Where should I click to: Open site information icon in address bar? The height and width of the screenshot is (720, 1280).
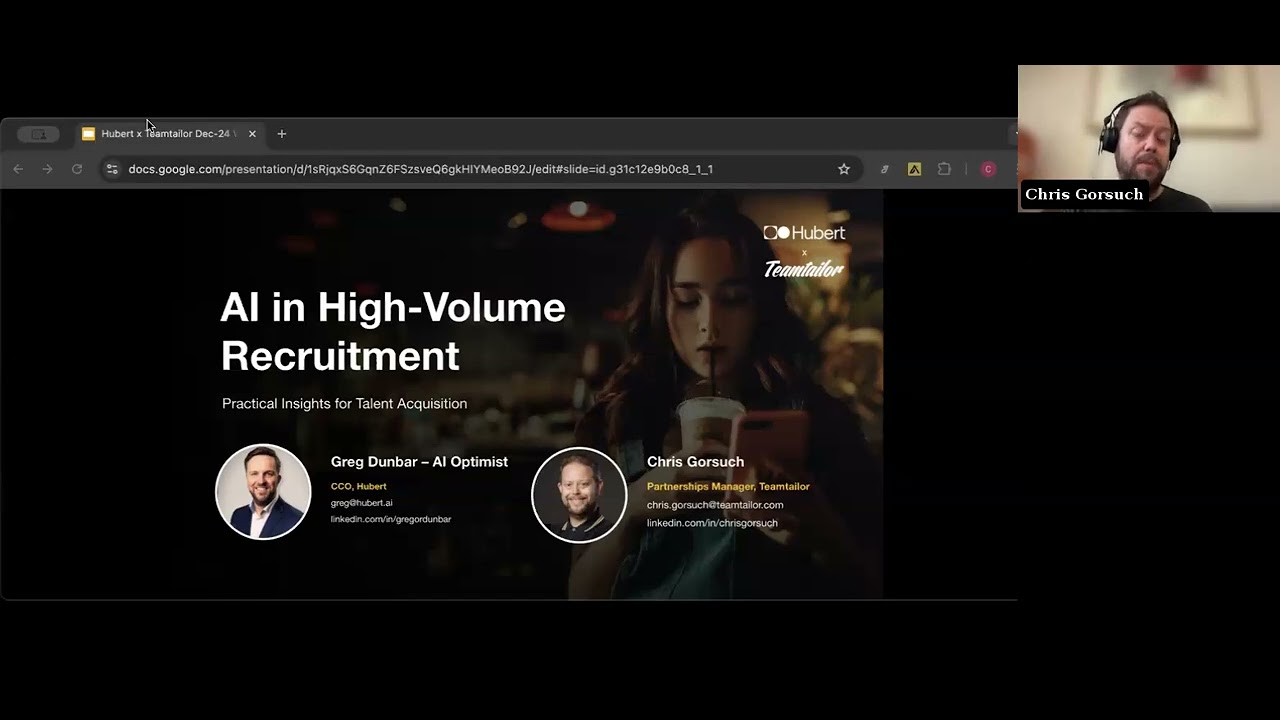[x=112, y=169]
